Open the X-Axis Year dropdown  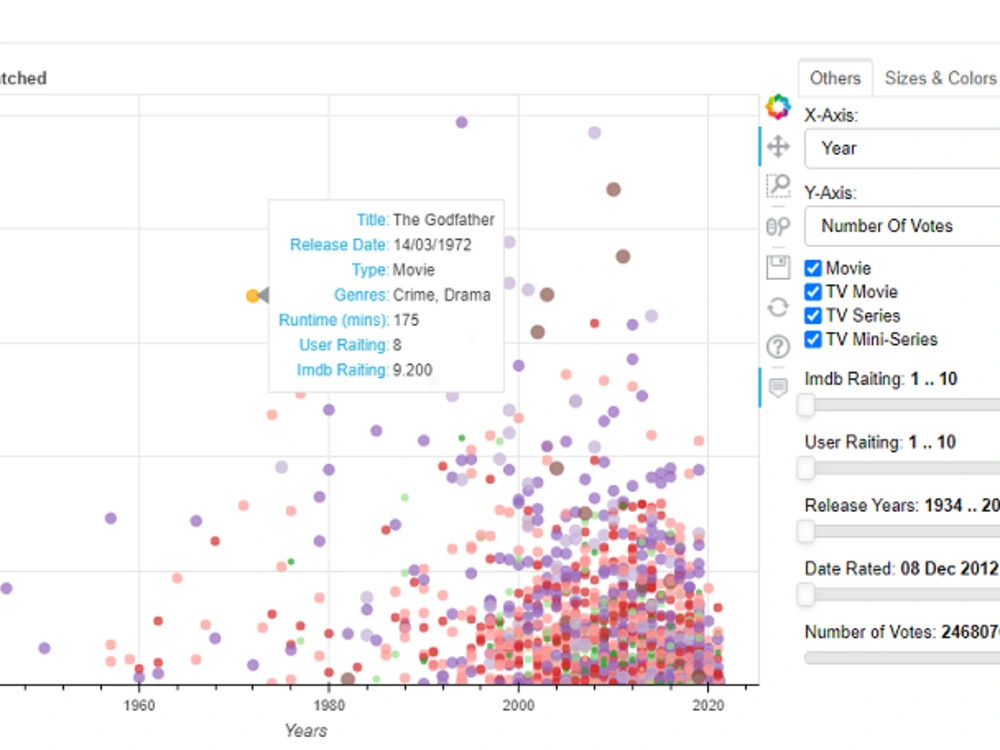tap(900, 148)
